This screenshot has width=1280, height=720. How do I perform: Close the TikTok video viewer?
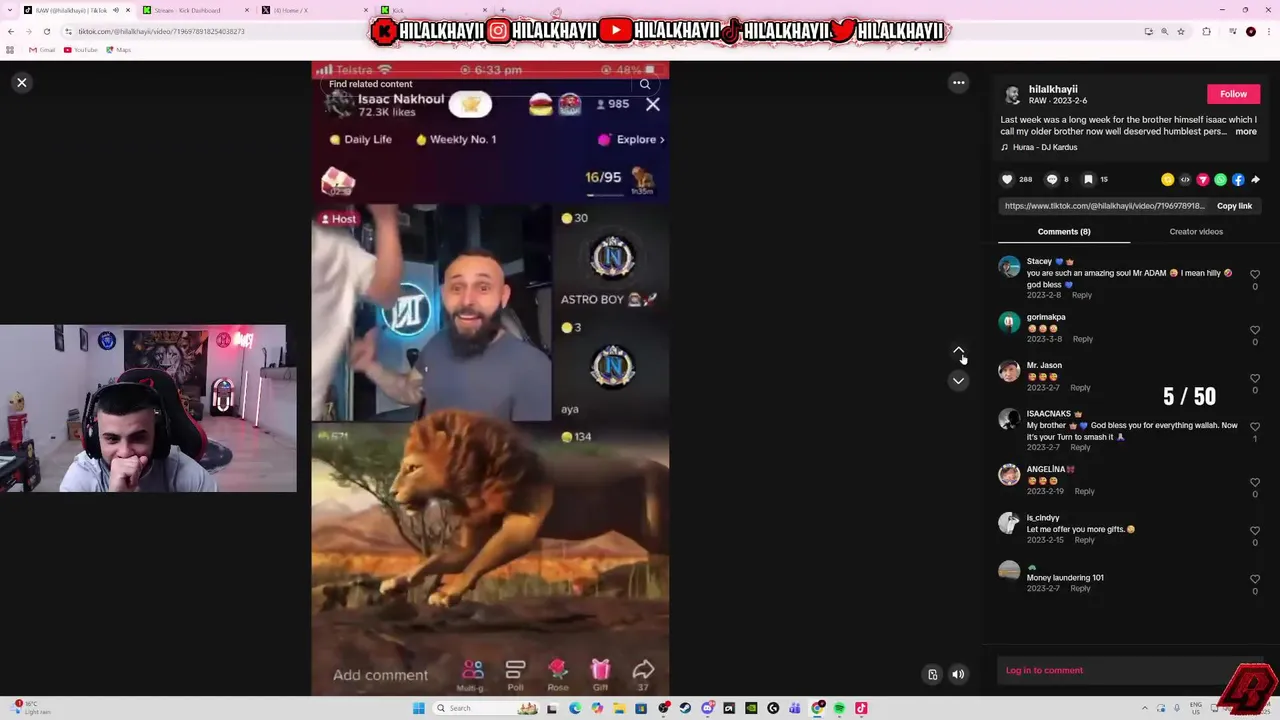pyautogui.click(x=21, y=83)
